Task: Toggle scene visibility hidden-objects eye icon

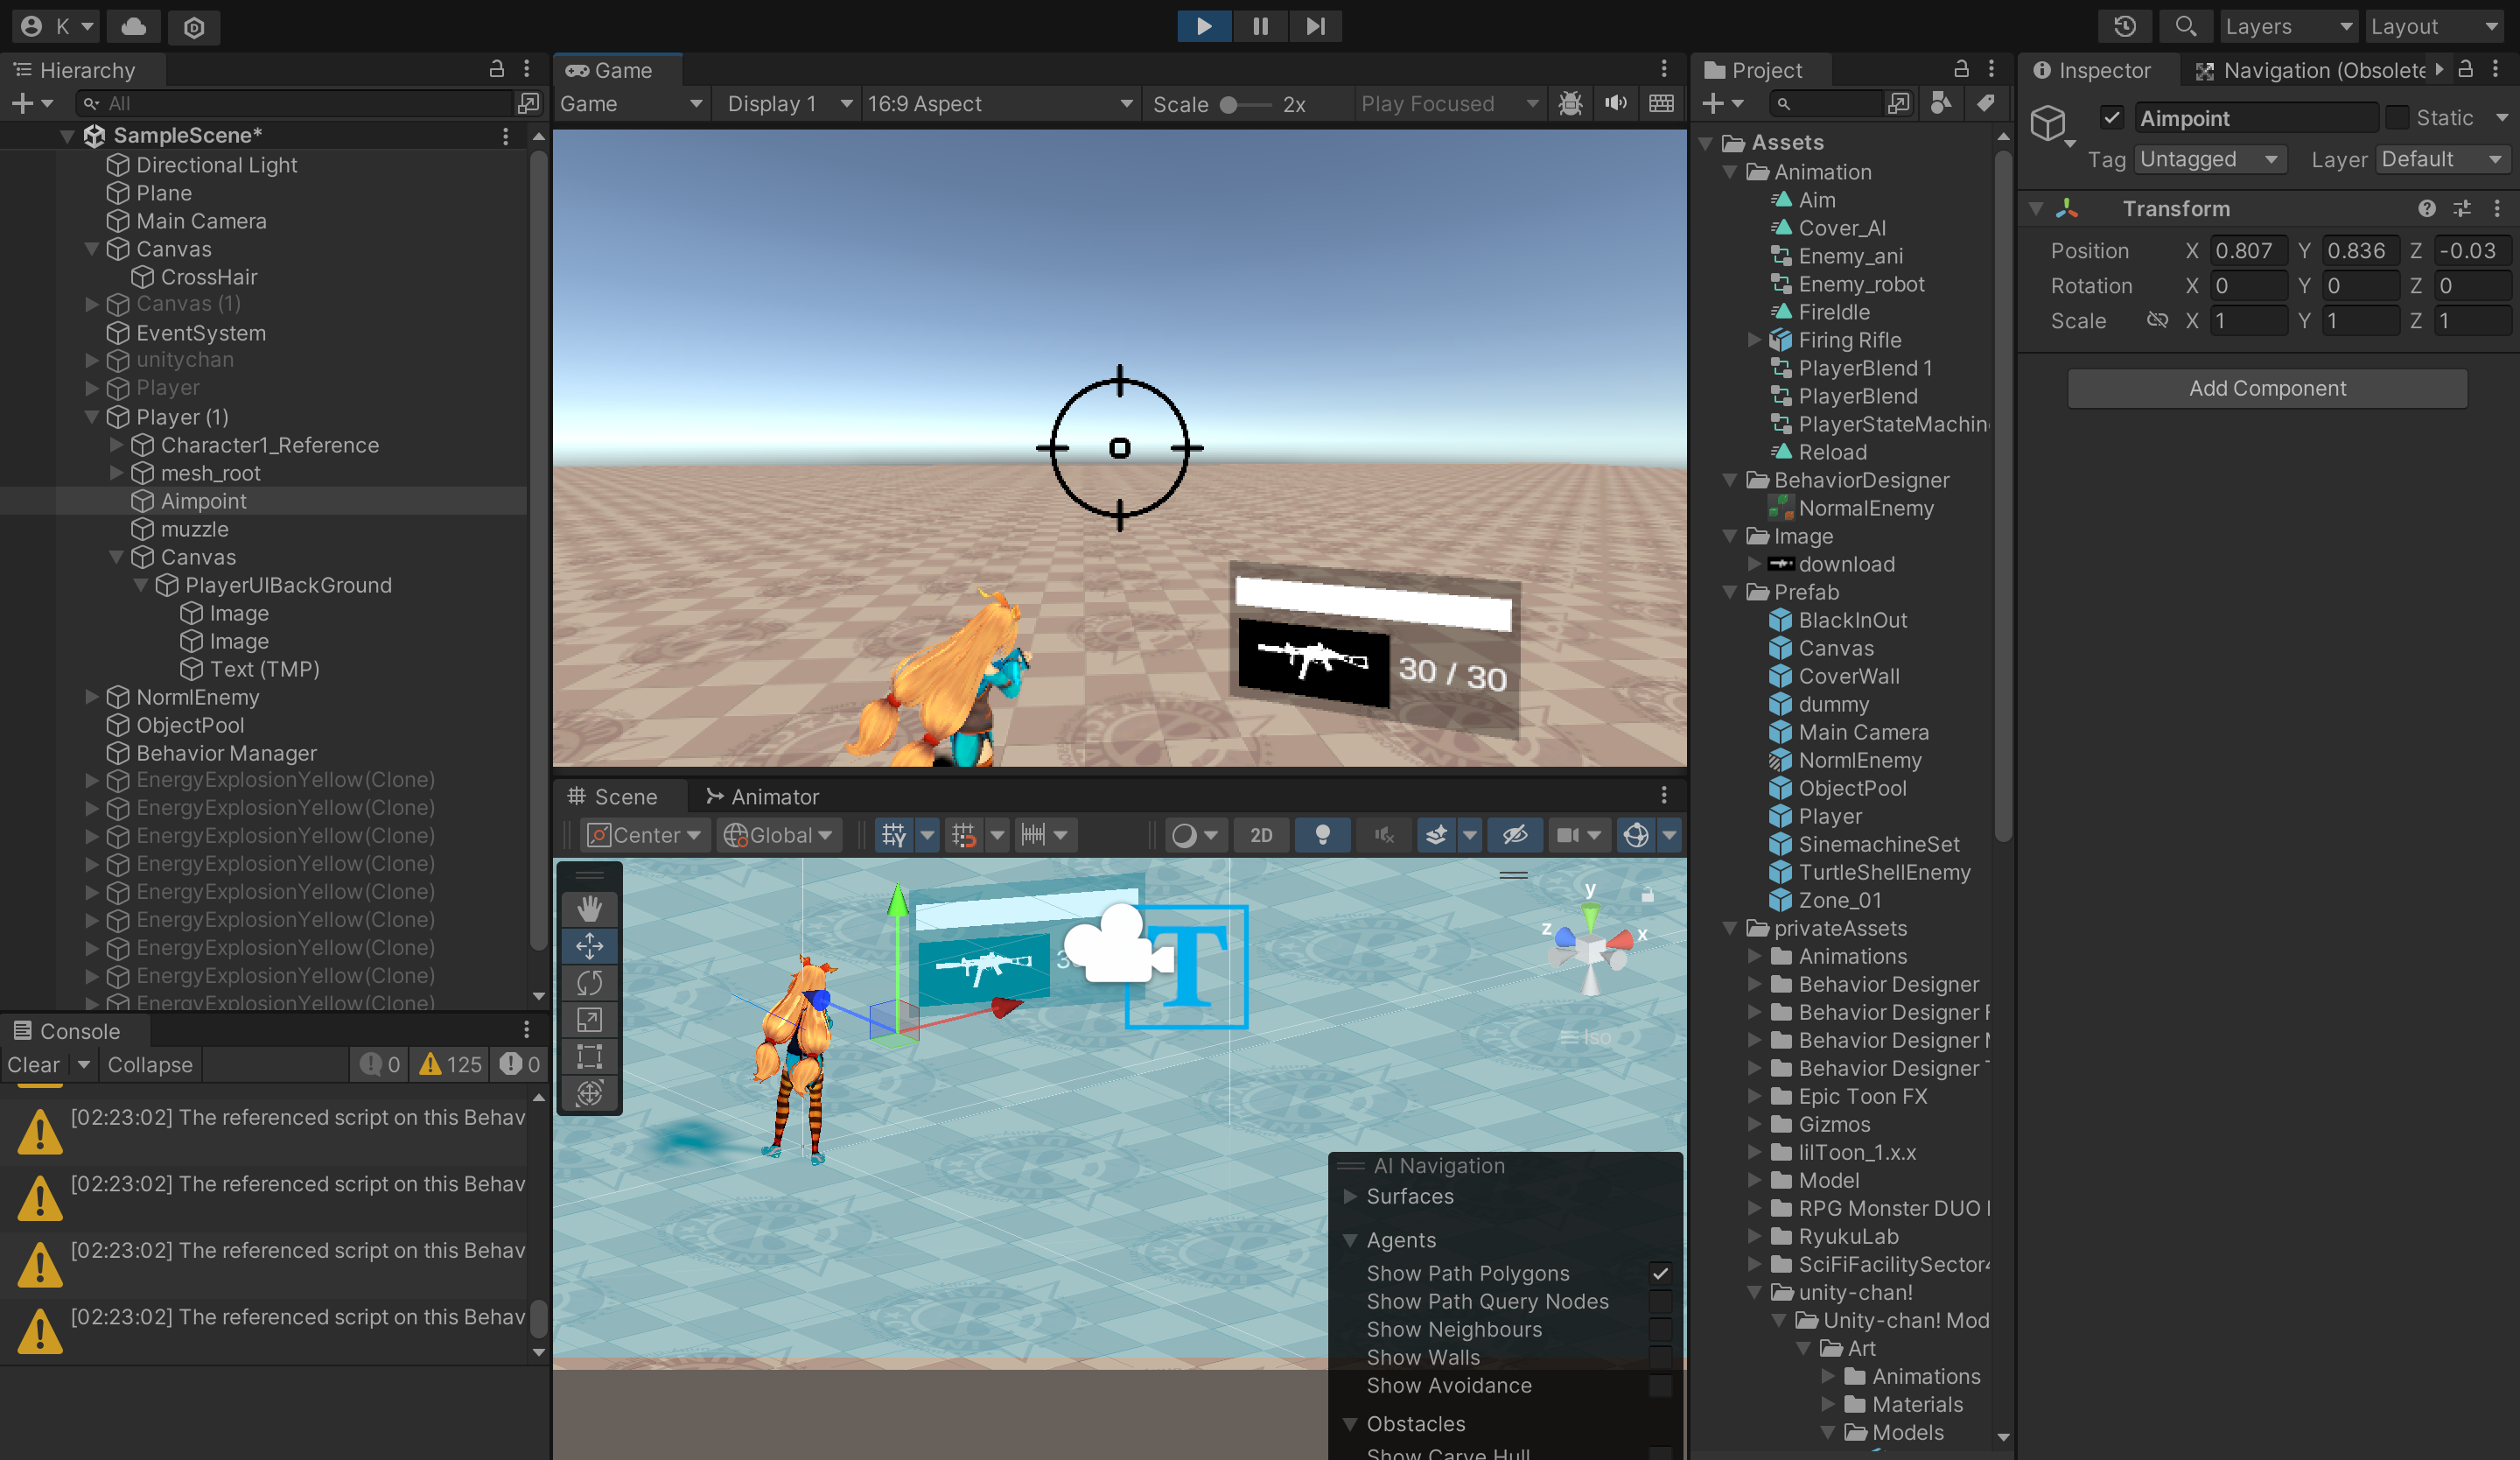Action: tap(1514, 835)
